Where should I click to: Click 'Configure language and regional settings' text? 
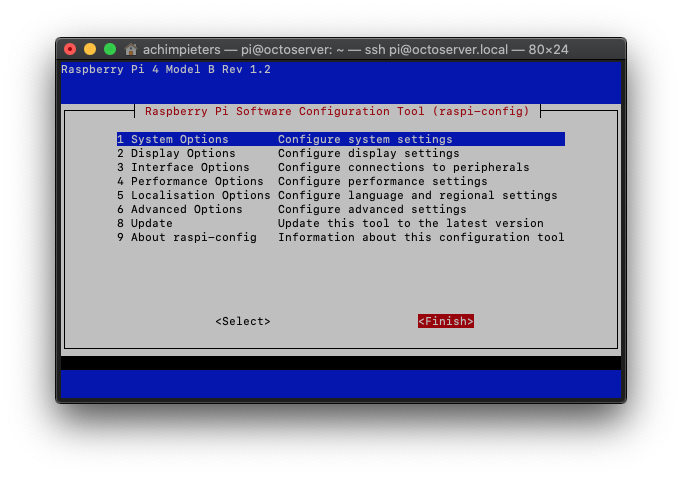418,195
